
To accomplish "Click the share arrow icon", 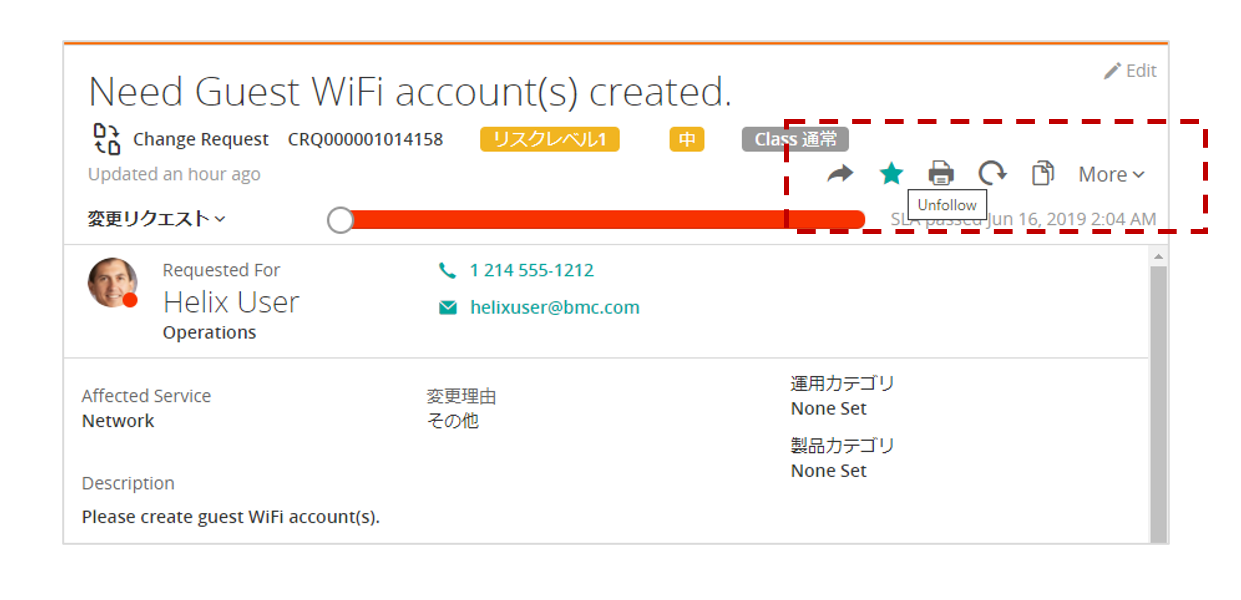I will coord(840,174).
